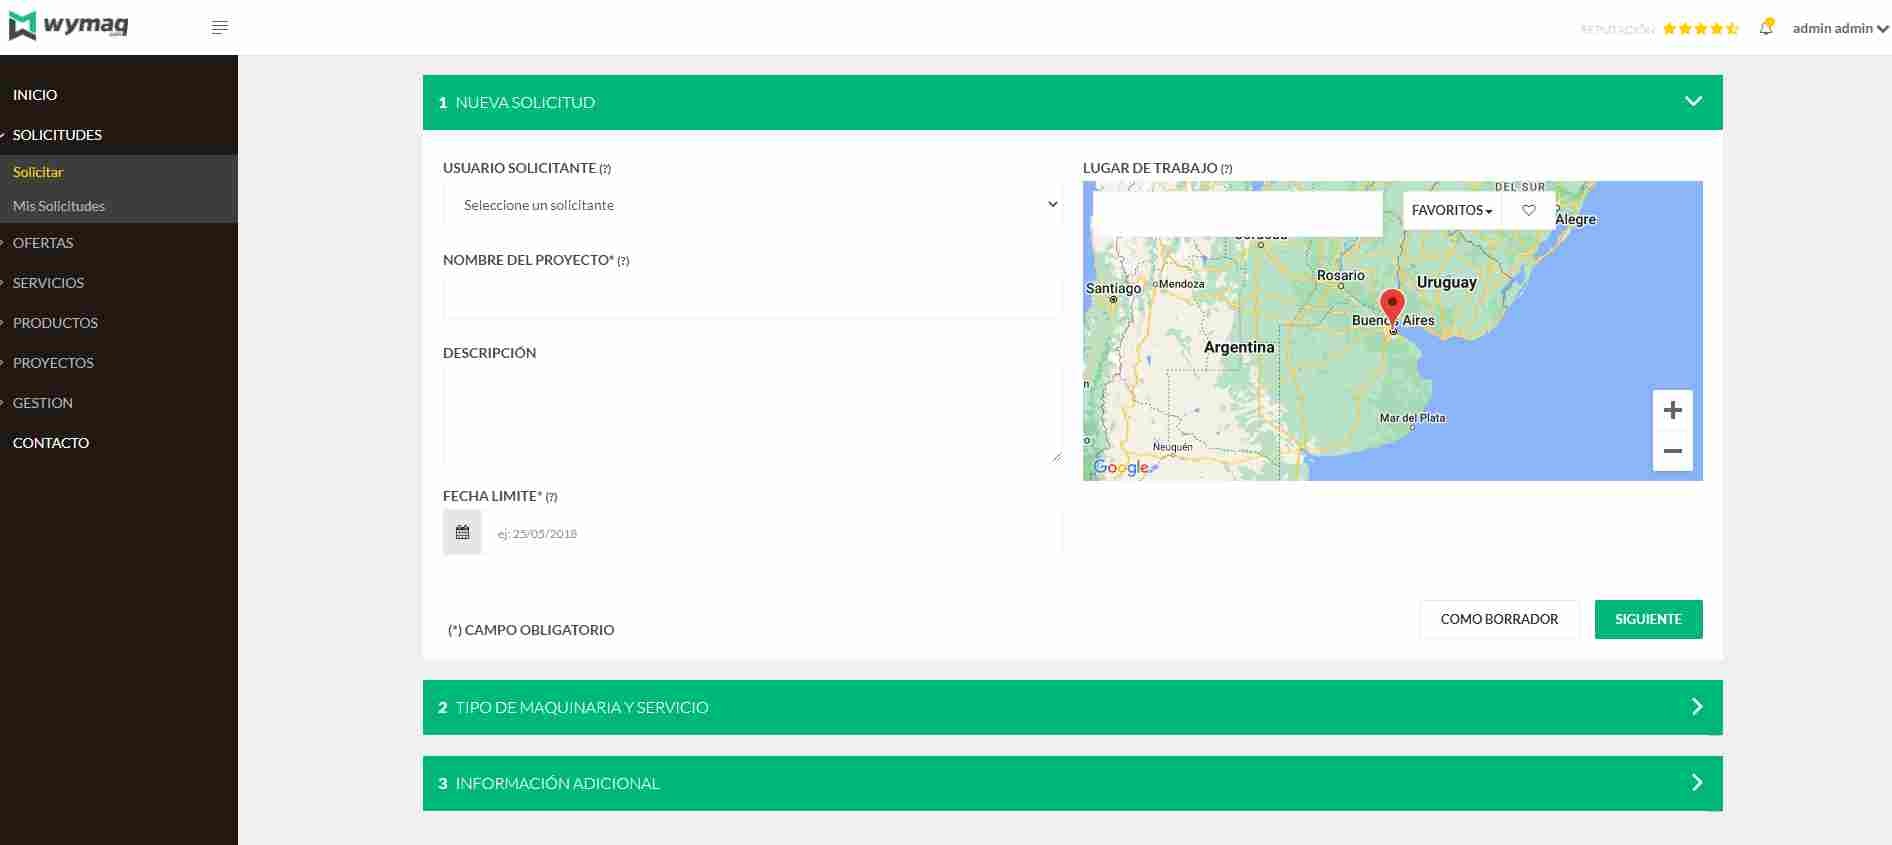
Task: Open the Seleccione un solicitante dropdown
Action: (x=752, y=205)
